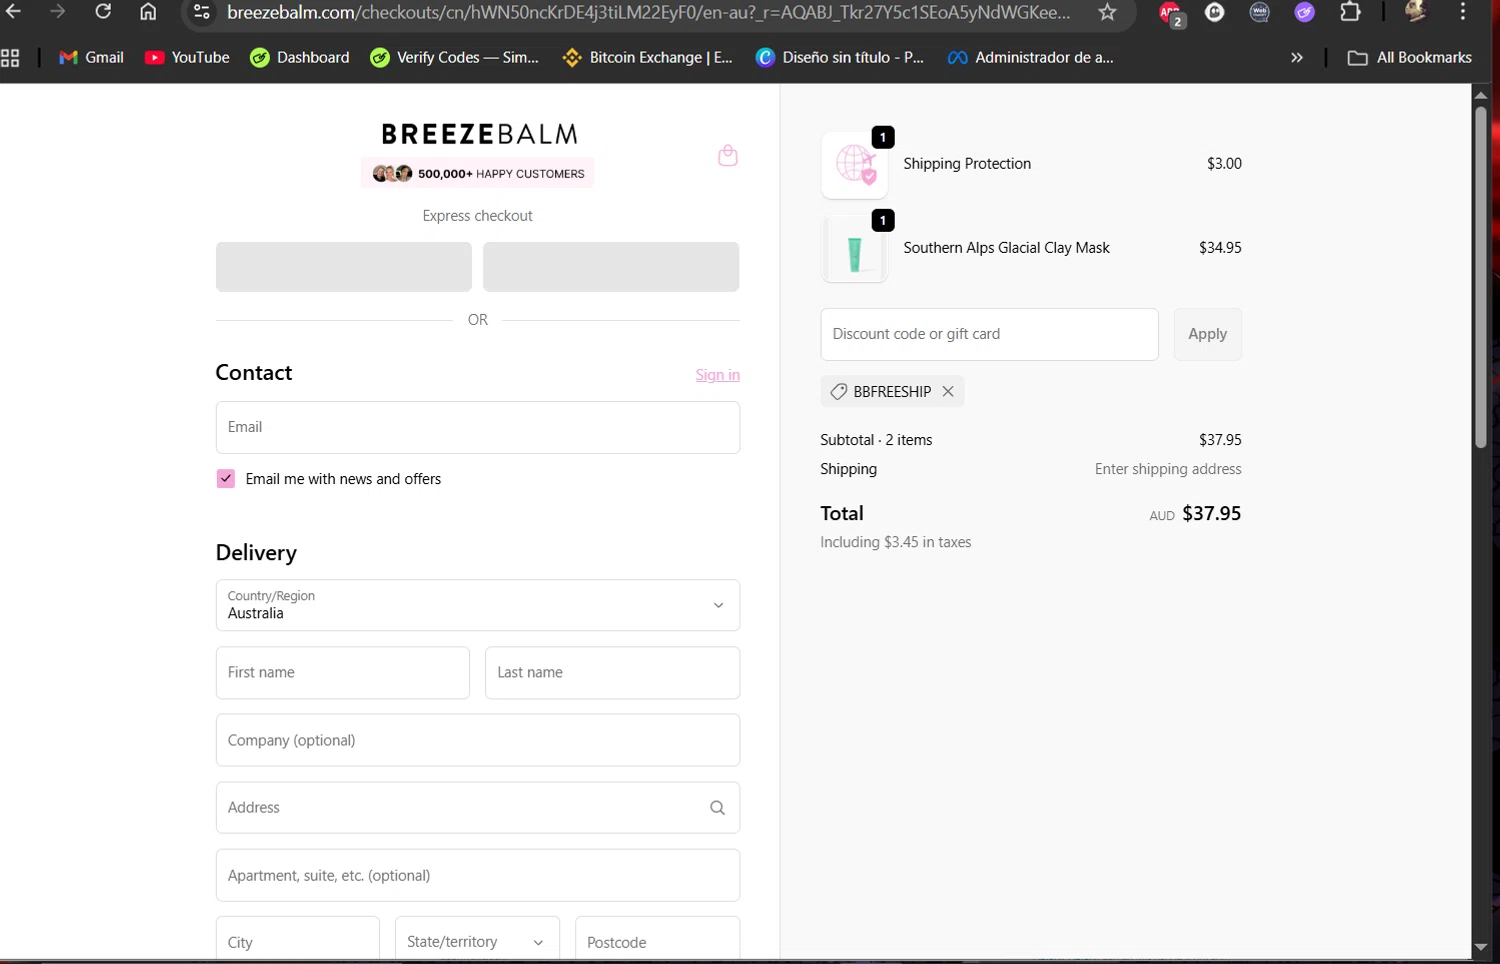This screenshot has width=1500, height=964.
Task: Open the All Bookmarks folder
Action: tap(1410, 58)
